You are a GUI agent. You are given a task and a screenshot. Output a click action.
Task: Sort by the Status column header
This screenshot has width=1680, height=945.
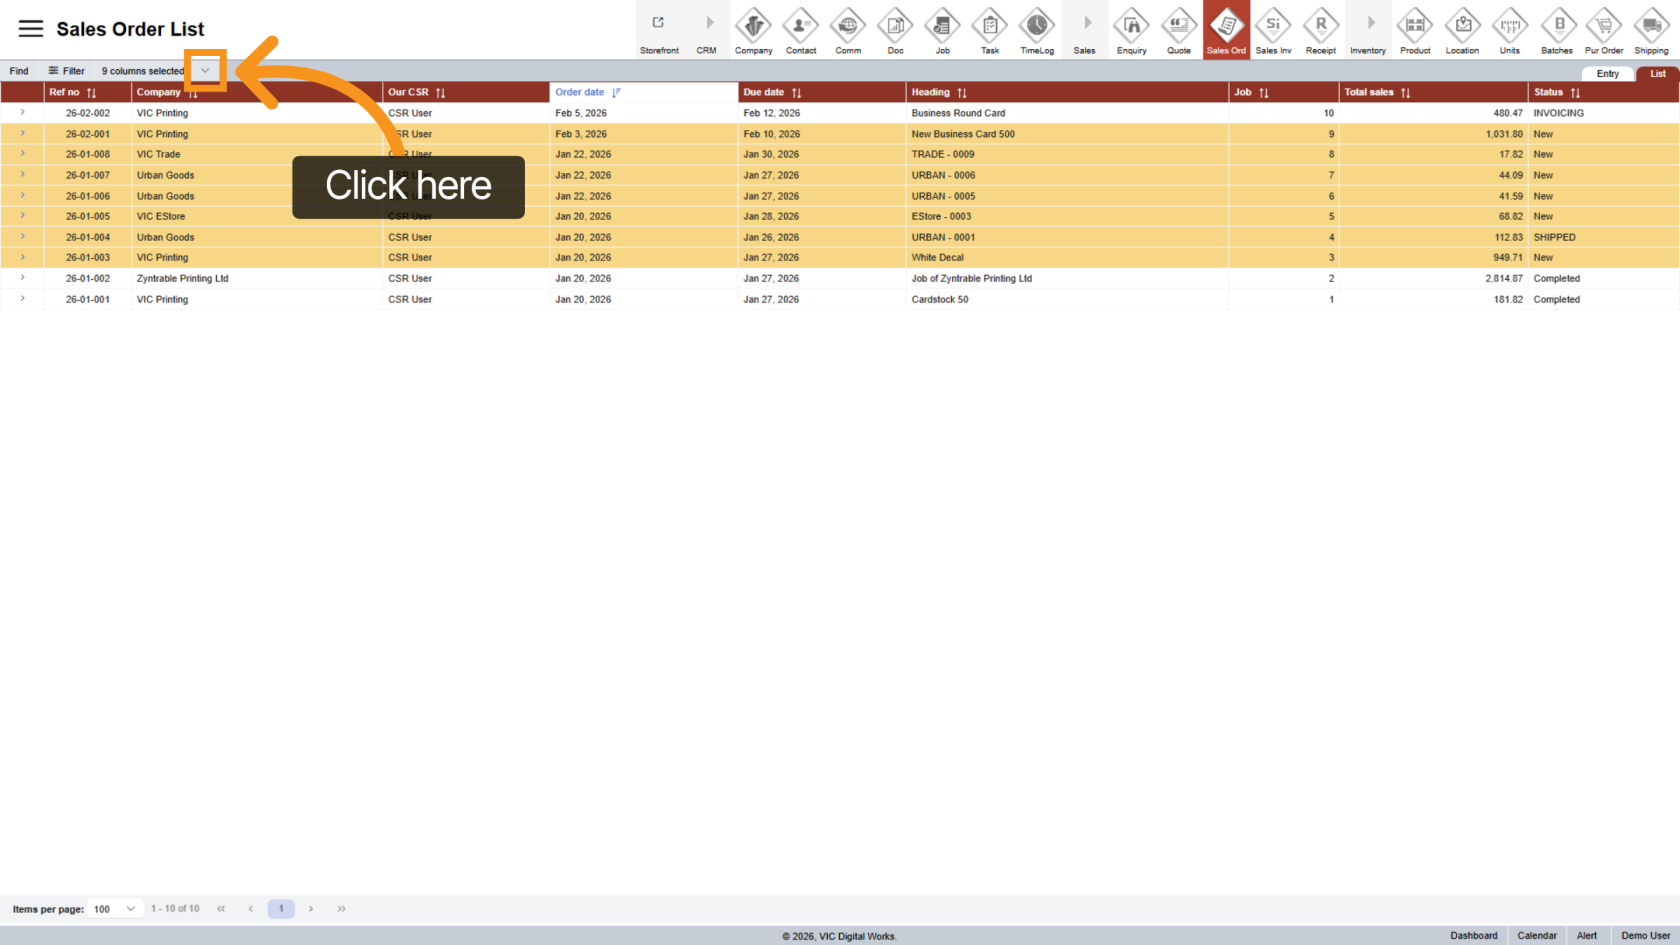coord(1575,93)
